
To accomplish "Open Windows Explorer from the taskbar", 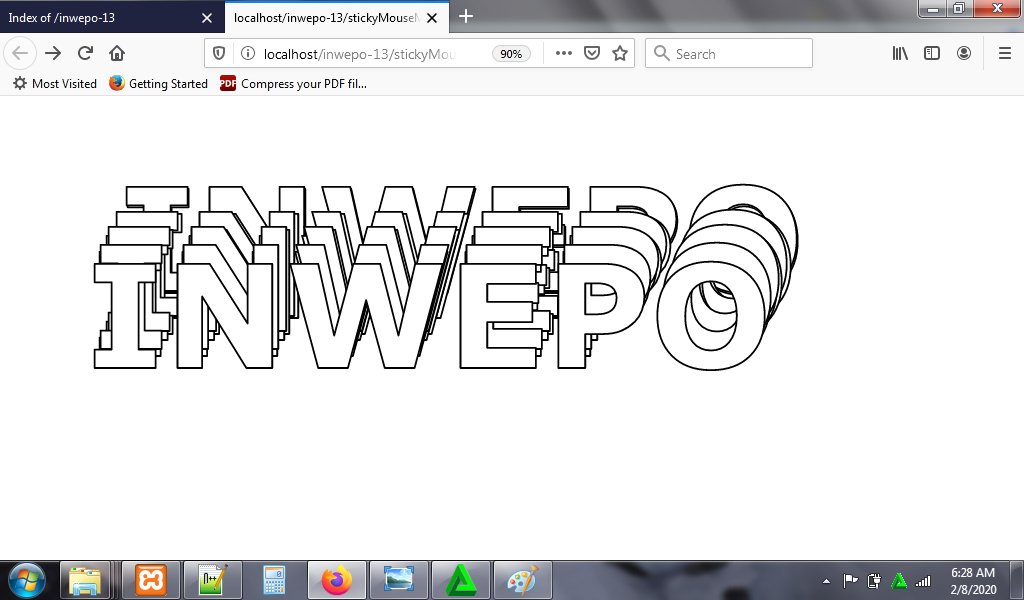I will [x=85, y=580].
